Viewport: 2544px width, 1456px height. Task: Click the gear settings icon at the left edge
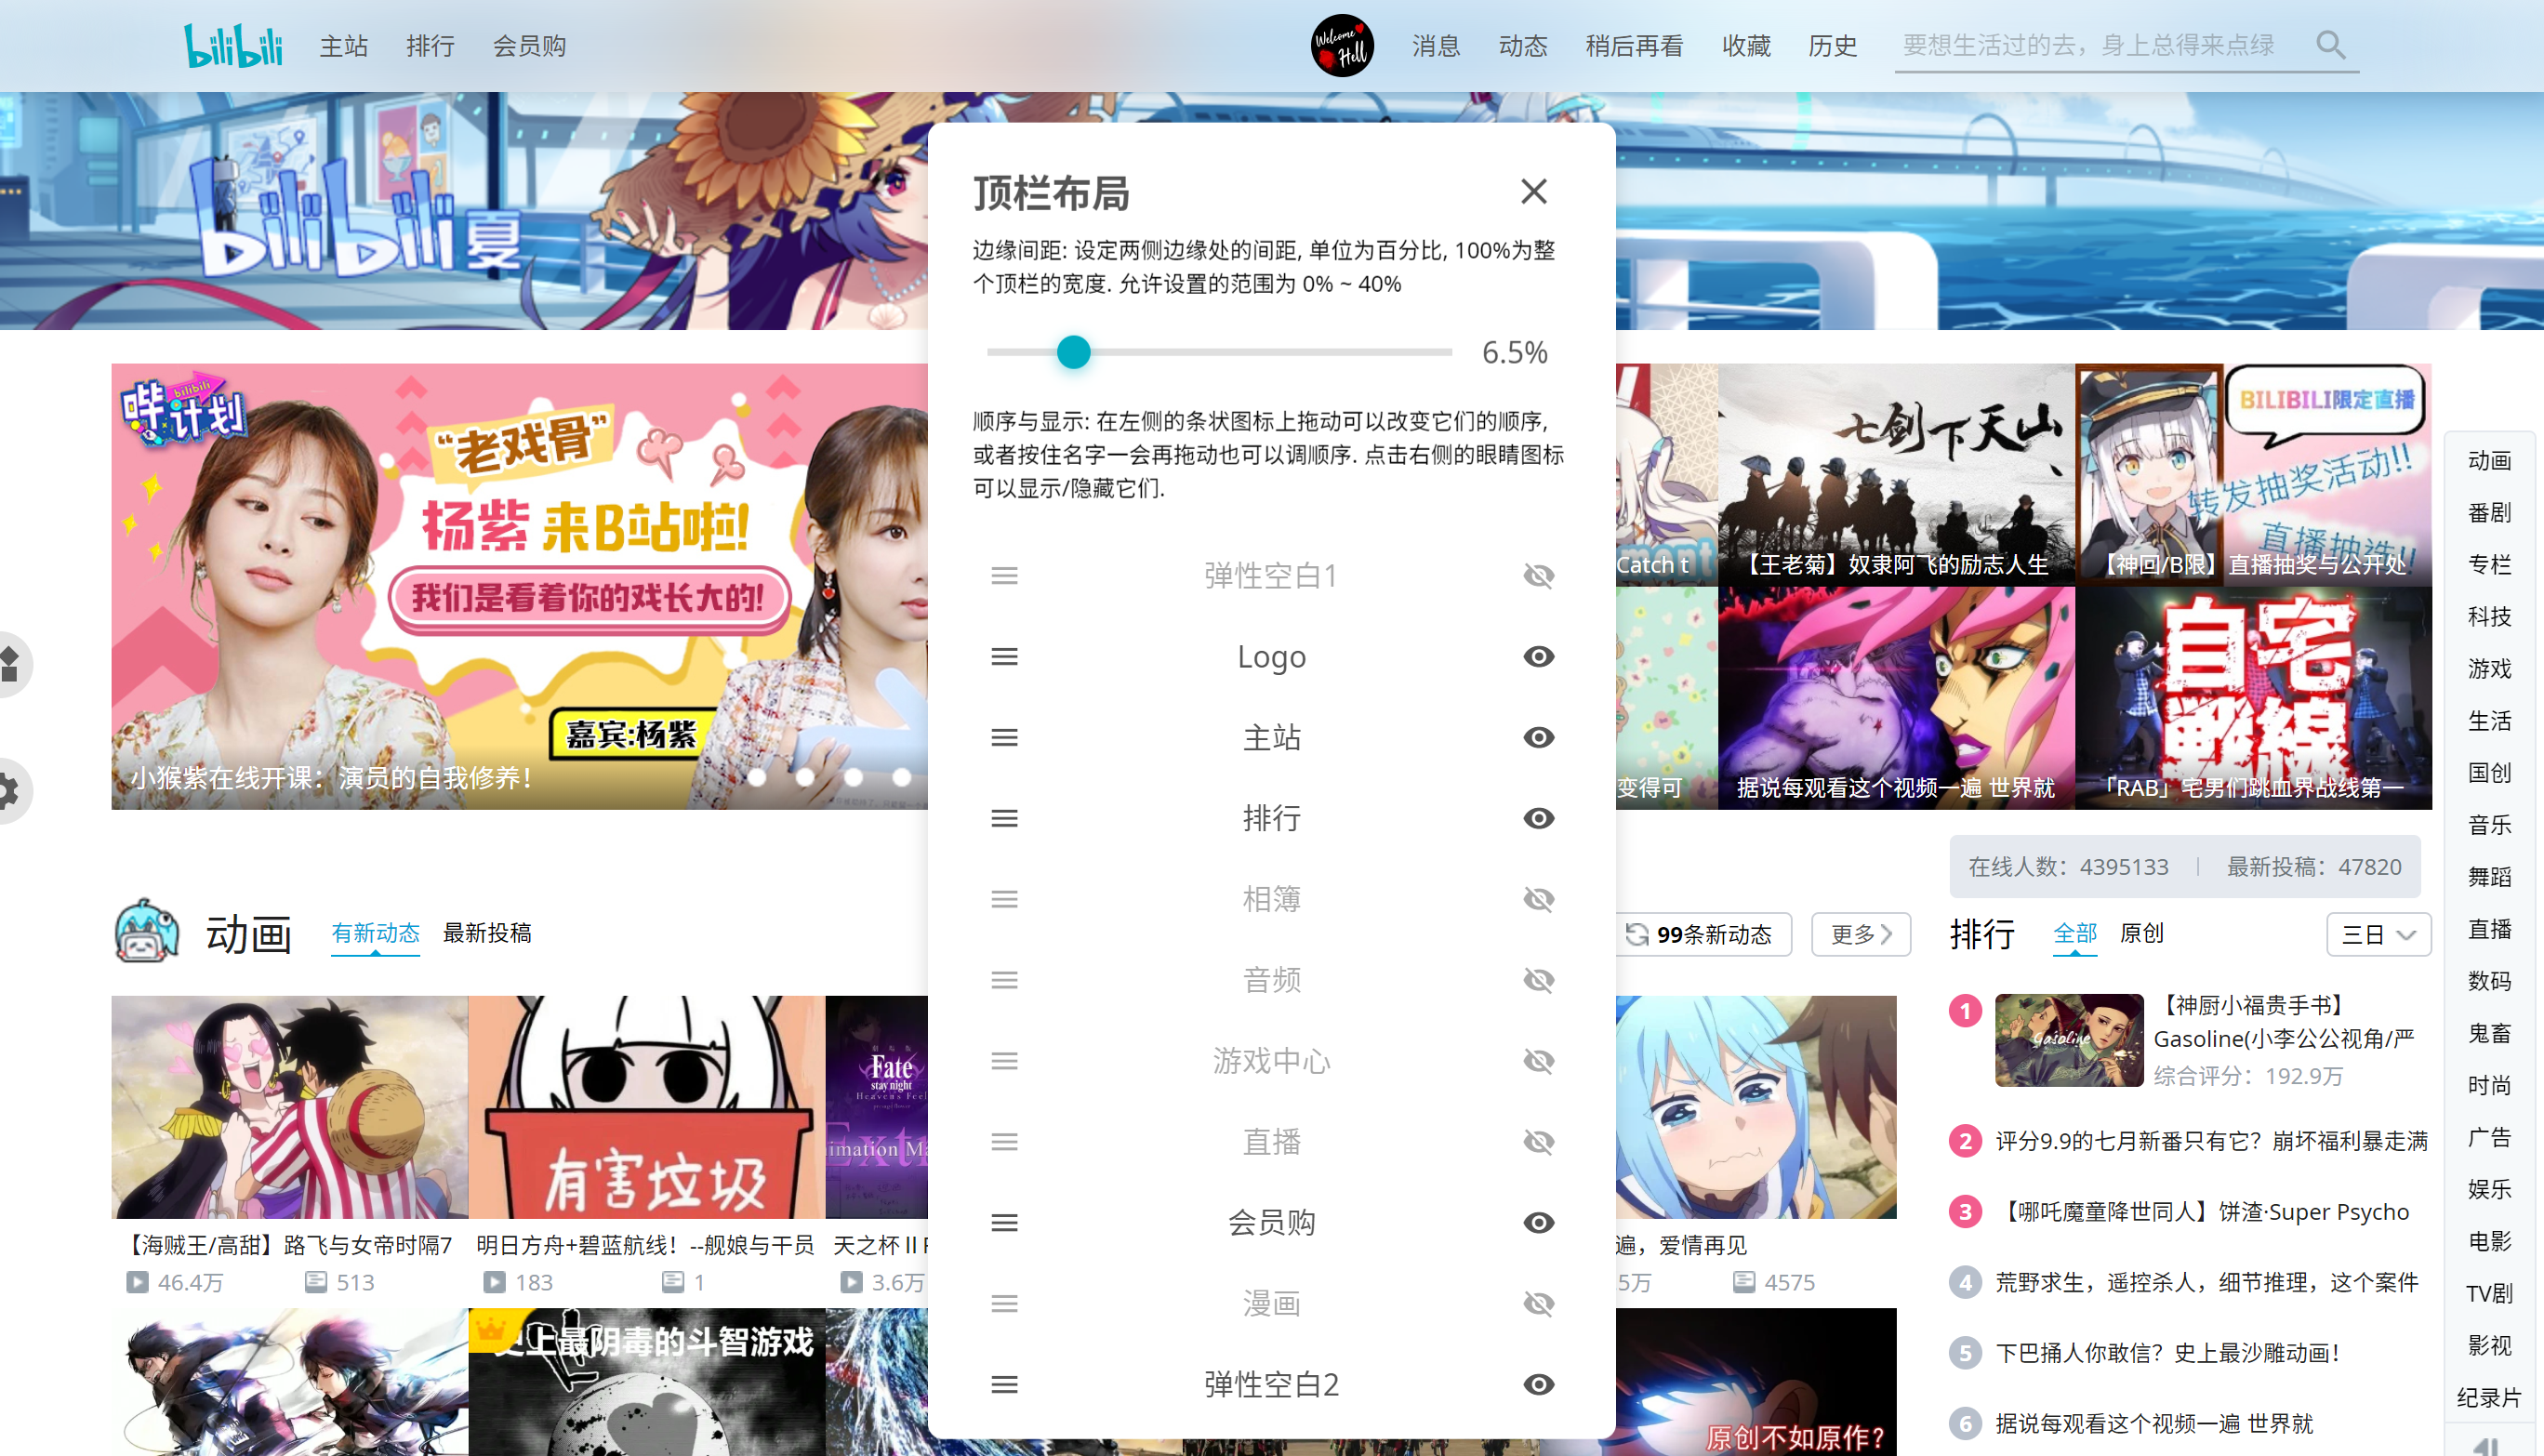tap(8, 790)
